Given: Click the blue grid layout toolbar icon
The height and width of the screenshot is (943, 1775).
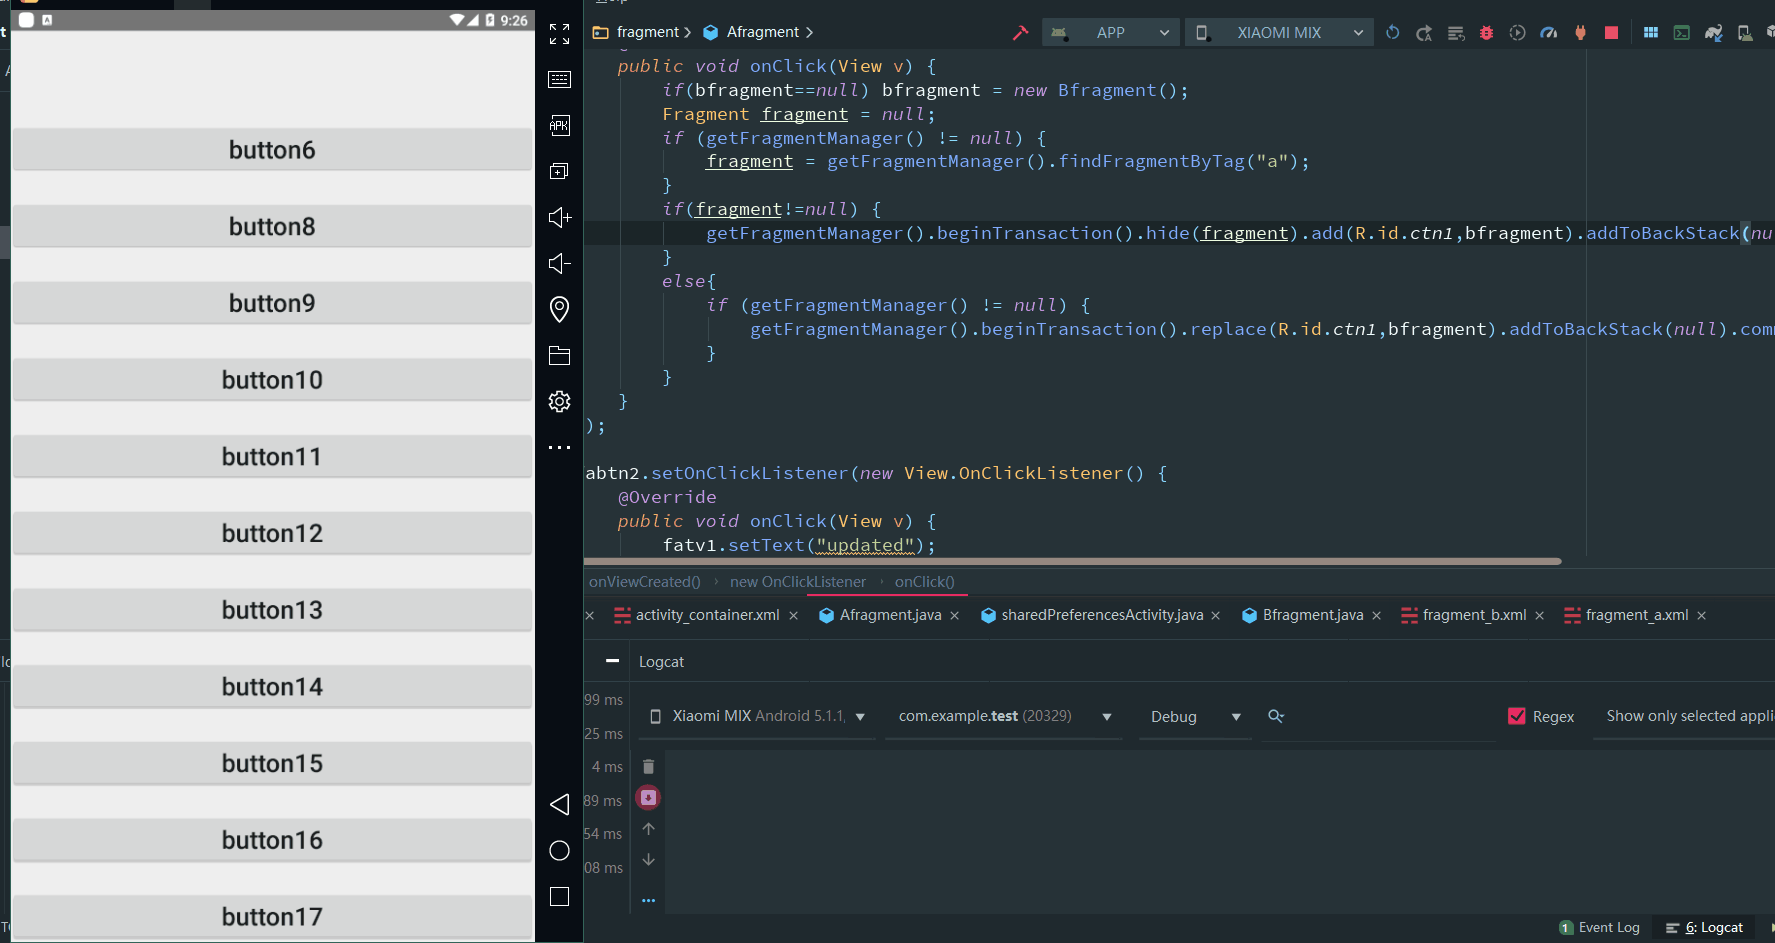Looking at the screenshot, I should click(x=1650, y=33).
